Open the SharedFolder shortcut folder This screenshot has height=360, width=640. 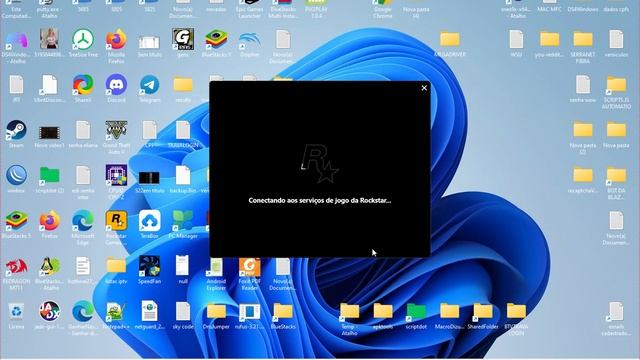(x=483, y=312)
